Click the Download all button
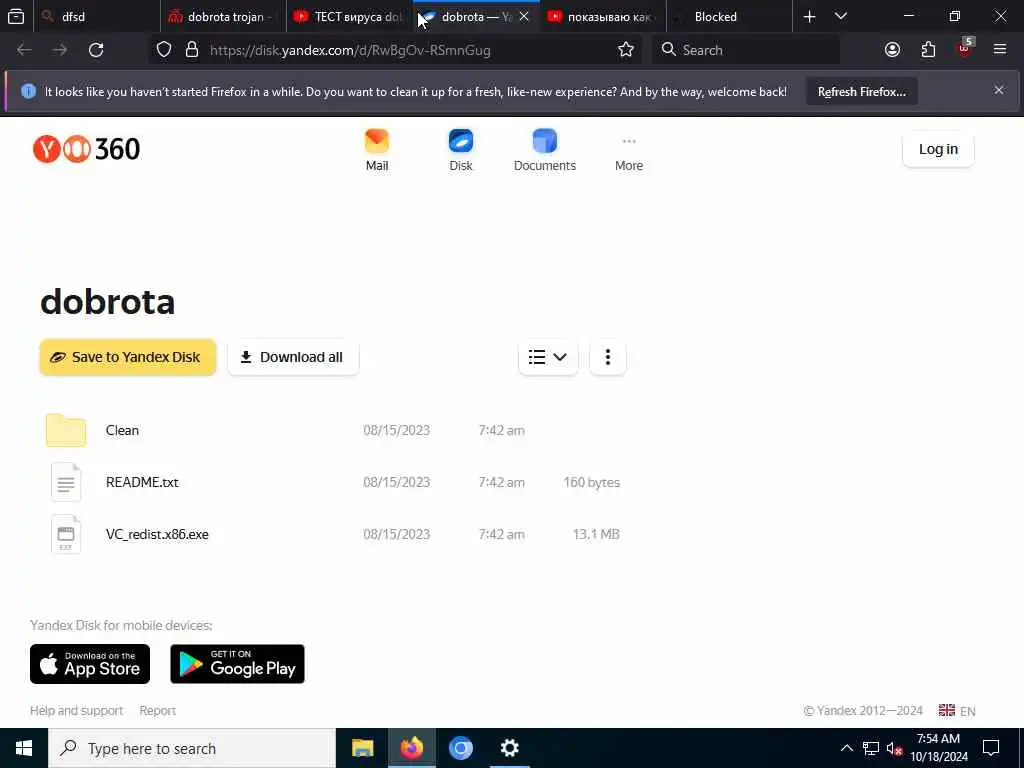The image size is (1024, 768). pos(293,357)
